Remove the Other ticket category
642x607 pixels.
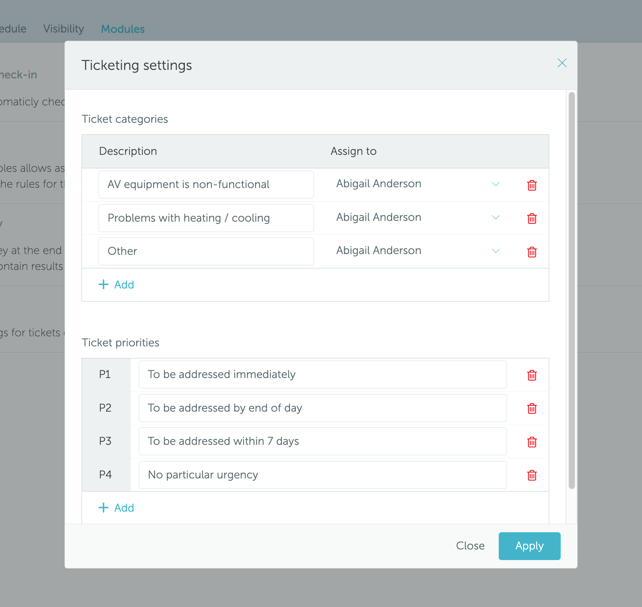(532, 252)
